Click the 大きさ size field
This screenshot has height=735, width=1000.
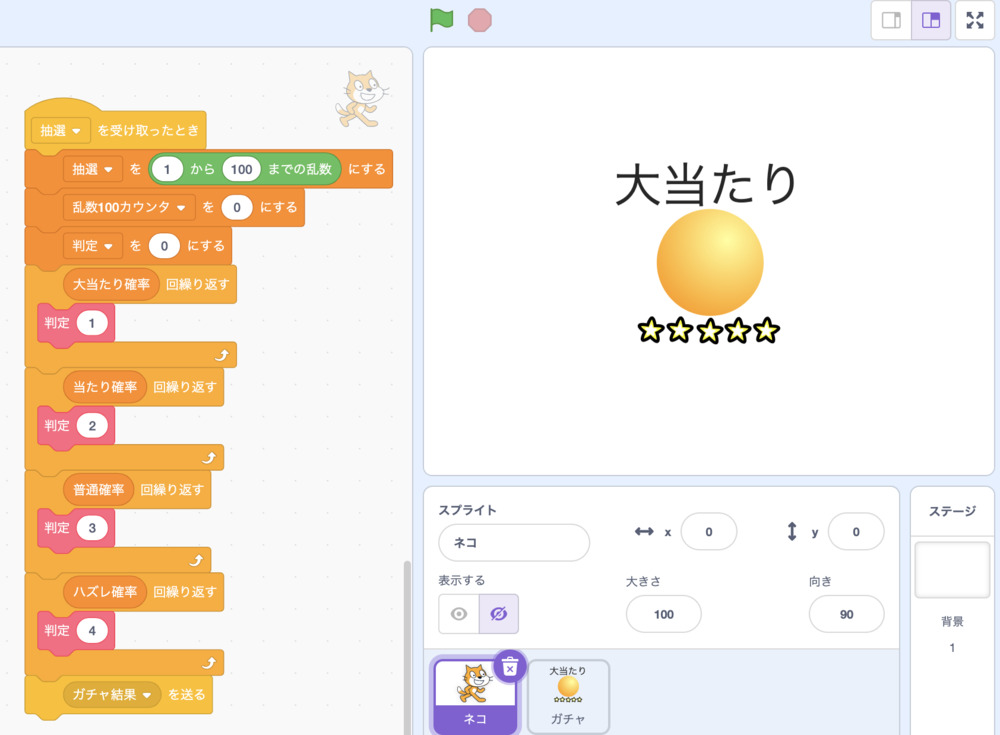point(663,614)
